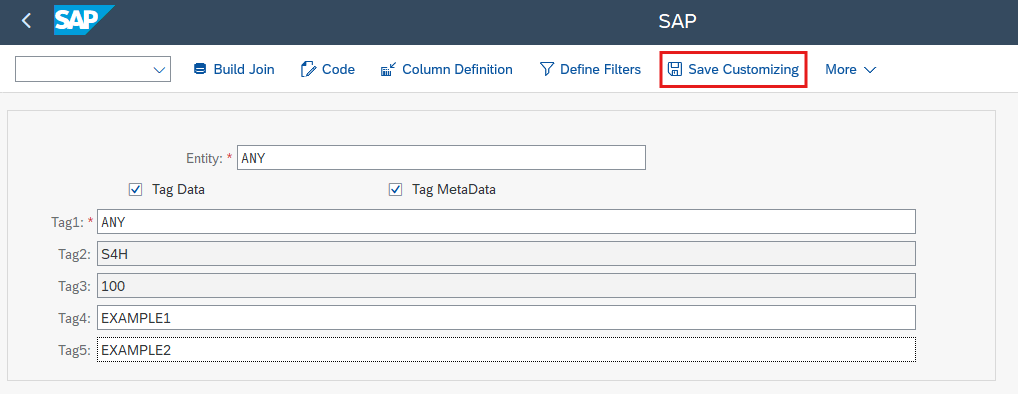The image size is (1018, 394).
Task: Open the command field dropdown arrow
Action: click(x=159, y=69)
